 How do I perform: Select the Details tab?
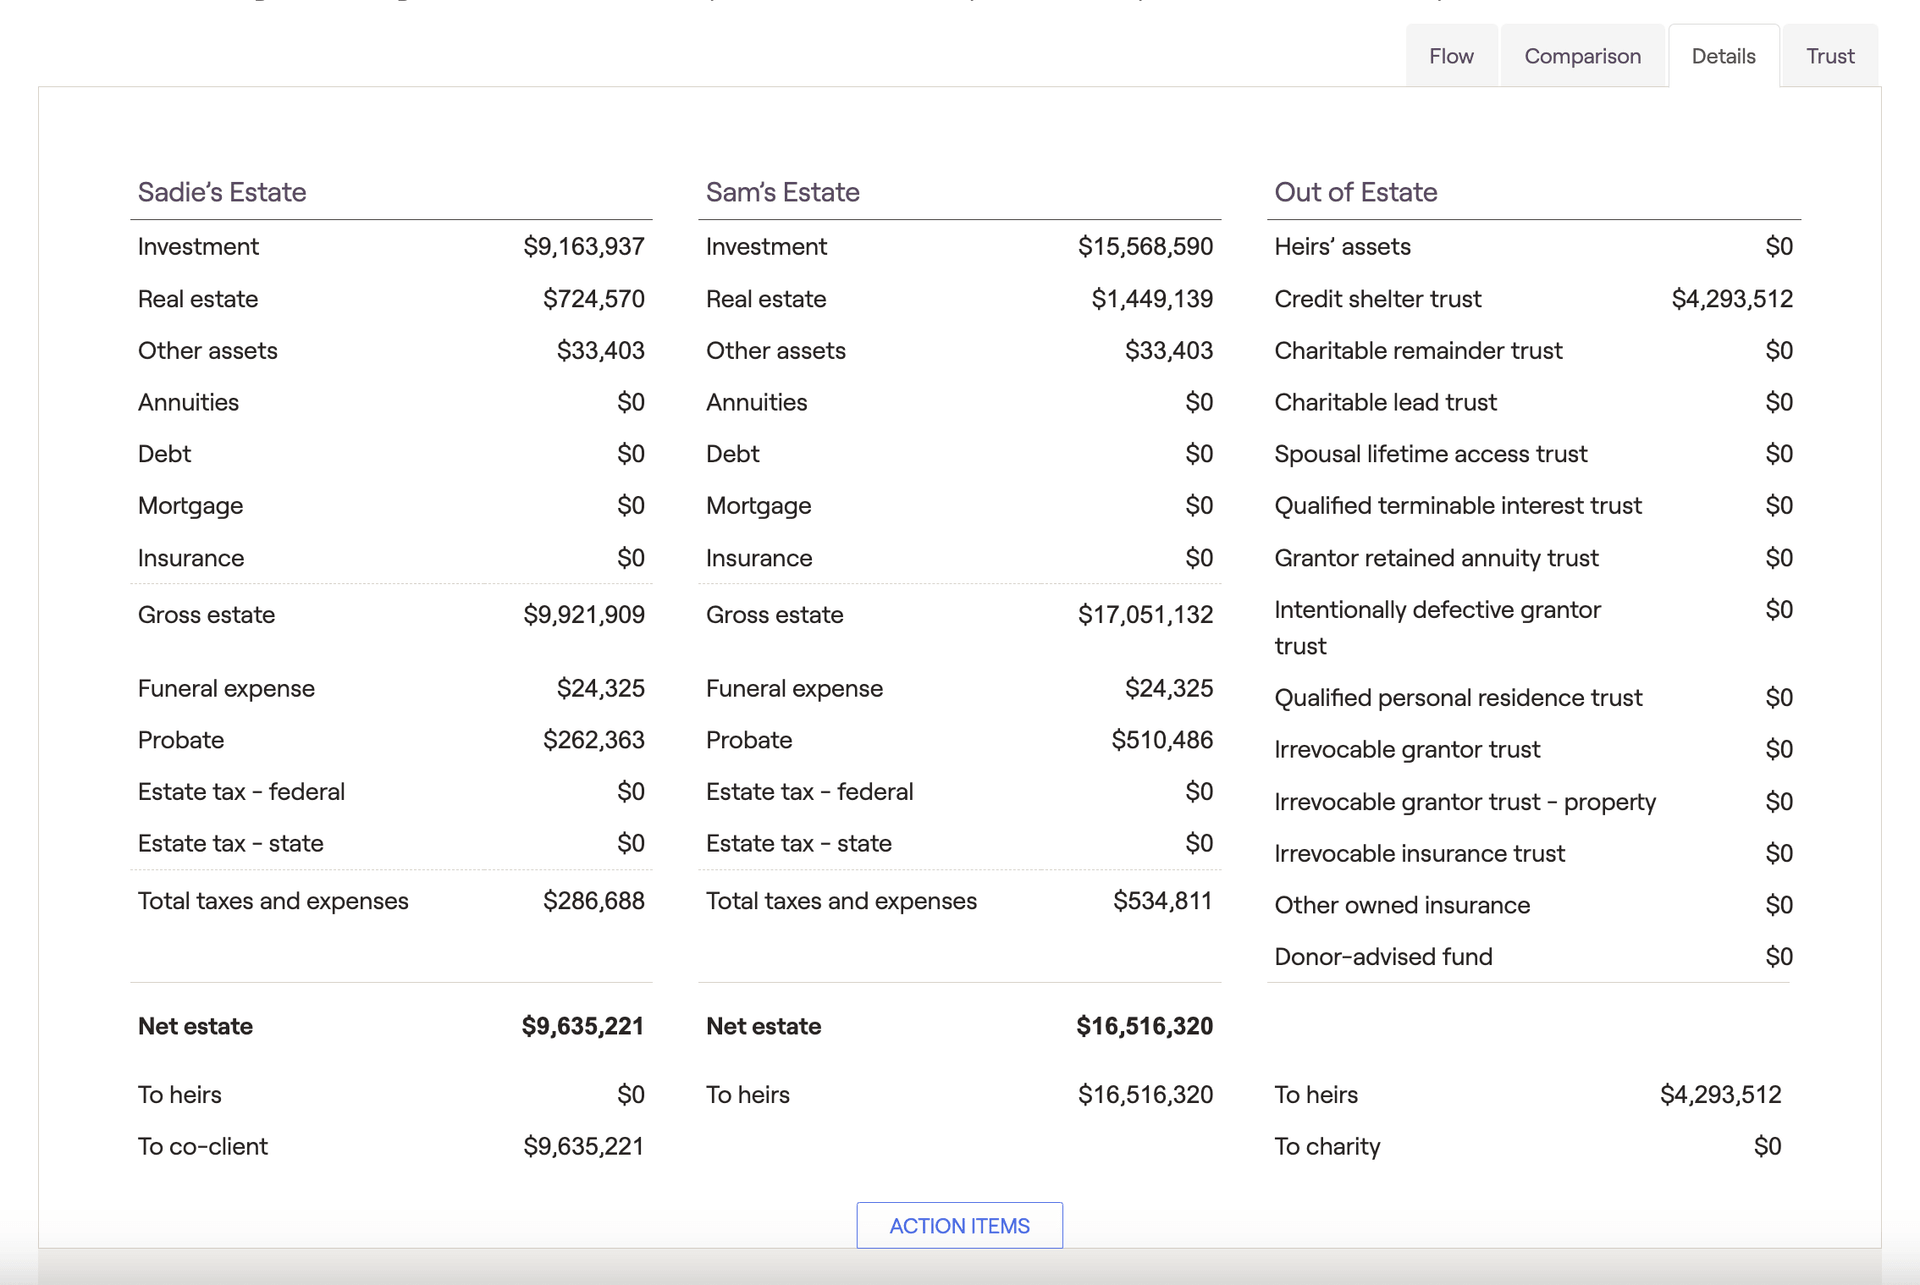(1723, 56)
